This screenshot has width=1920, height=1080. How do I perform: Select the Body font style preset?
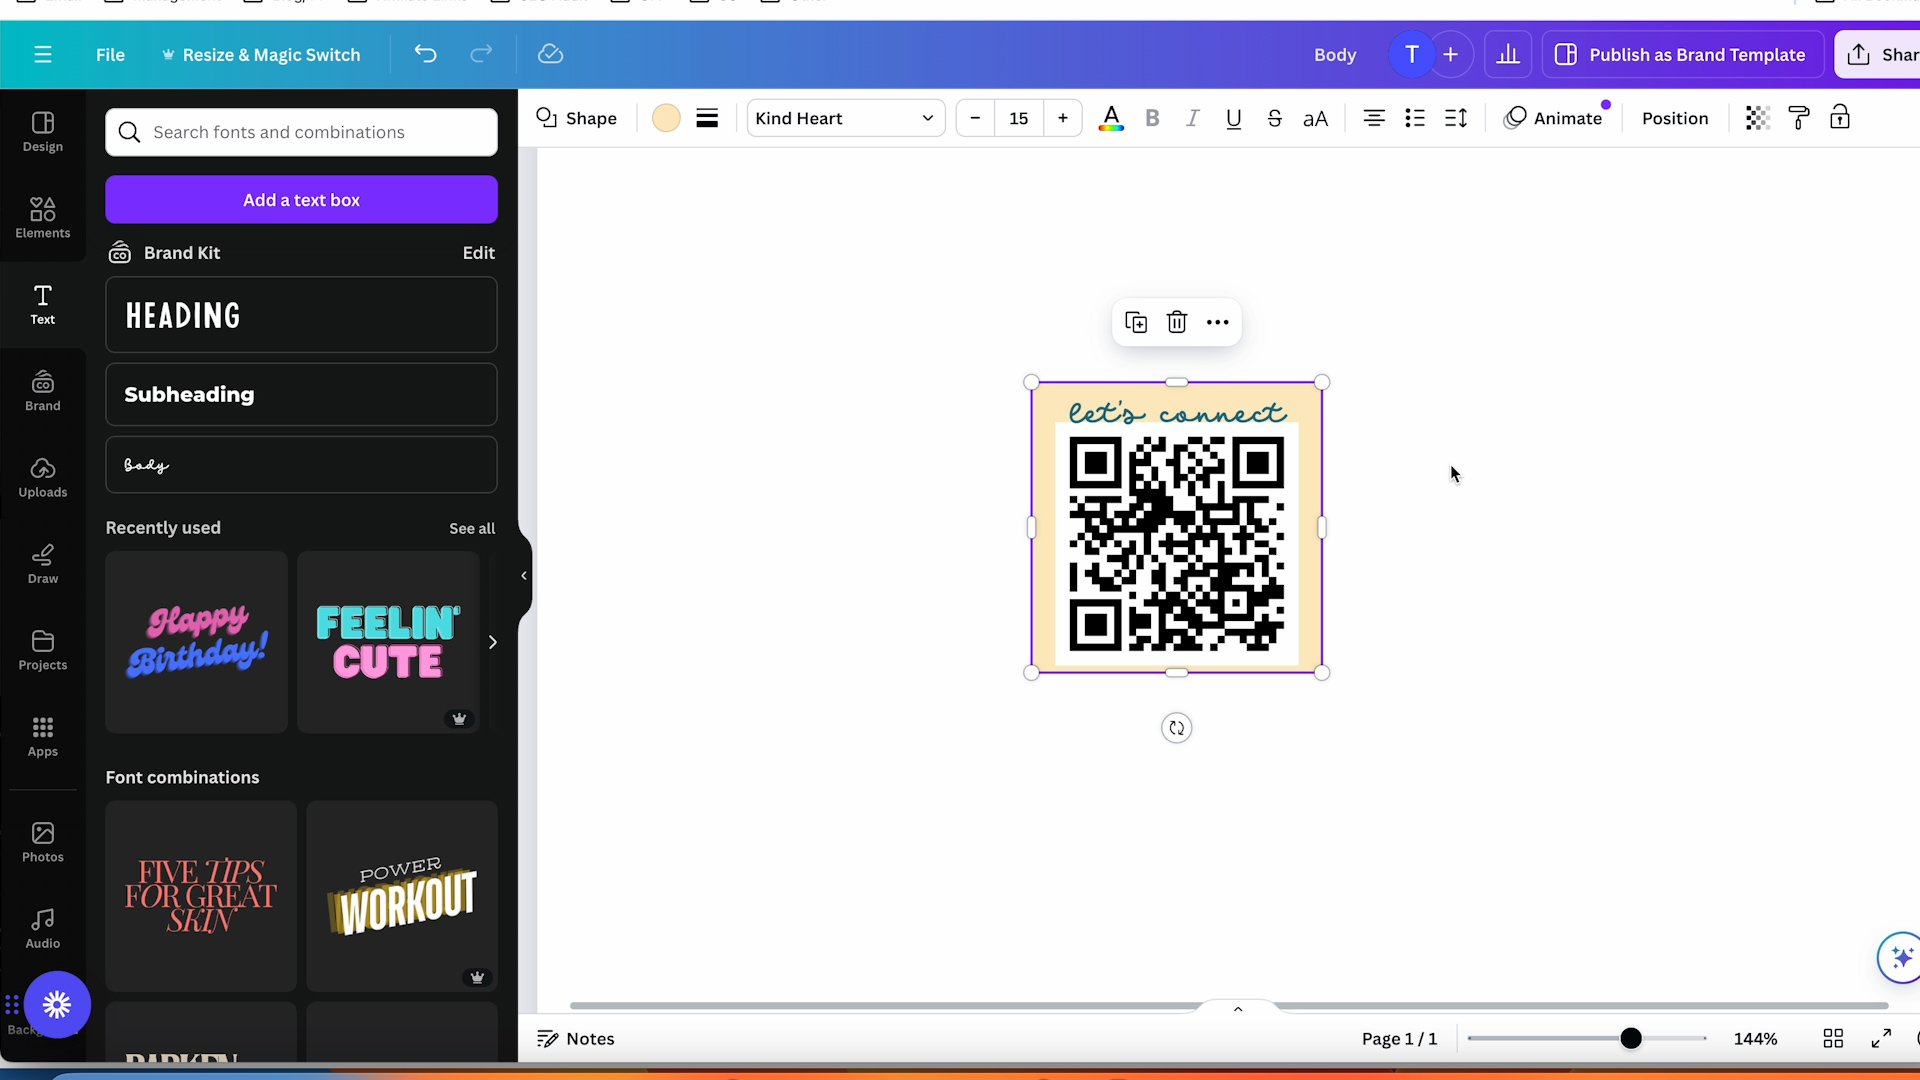[302, 465]
